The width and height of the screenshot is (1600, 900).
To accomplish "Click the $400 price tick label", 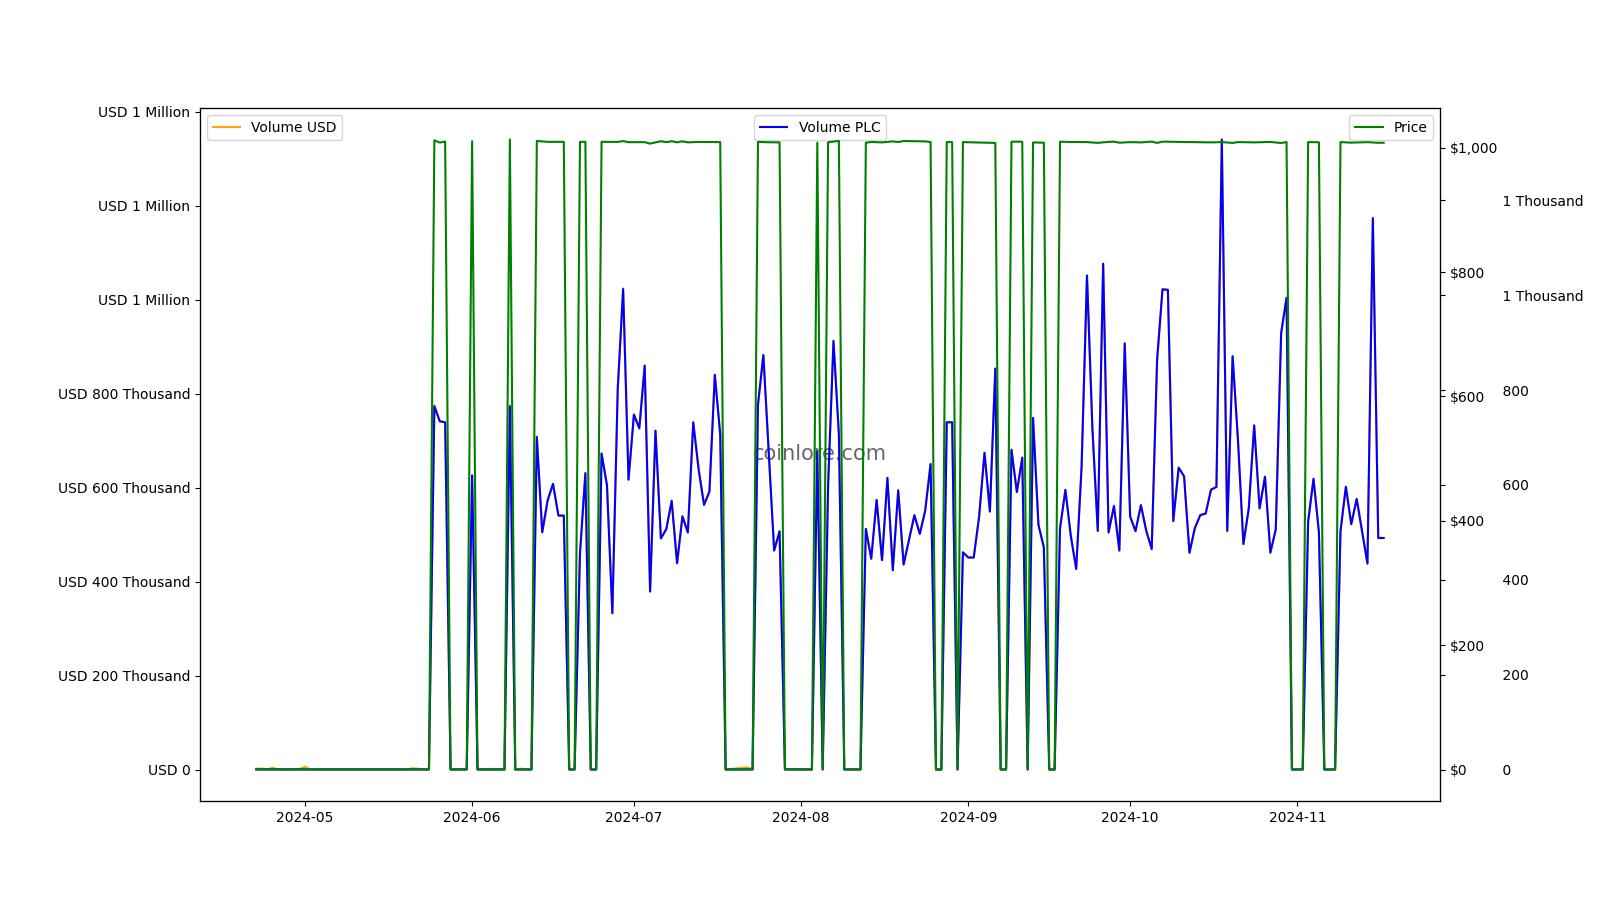I will 1467,521.
